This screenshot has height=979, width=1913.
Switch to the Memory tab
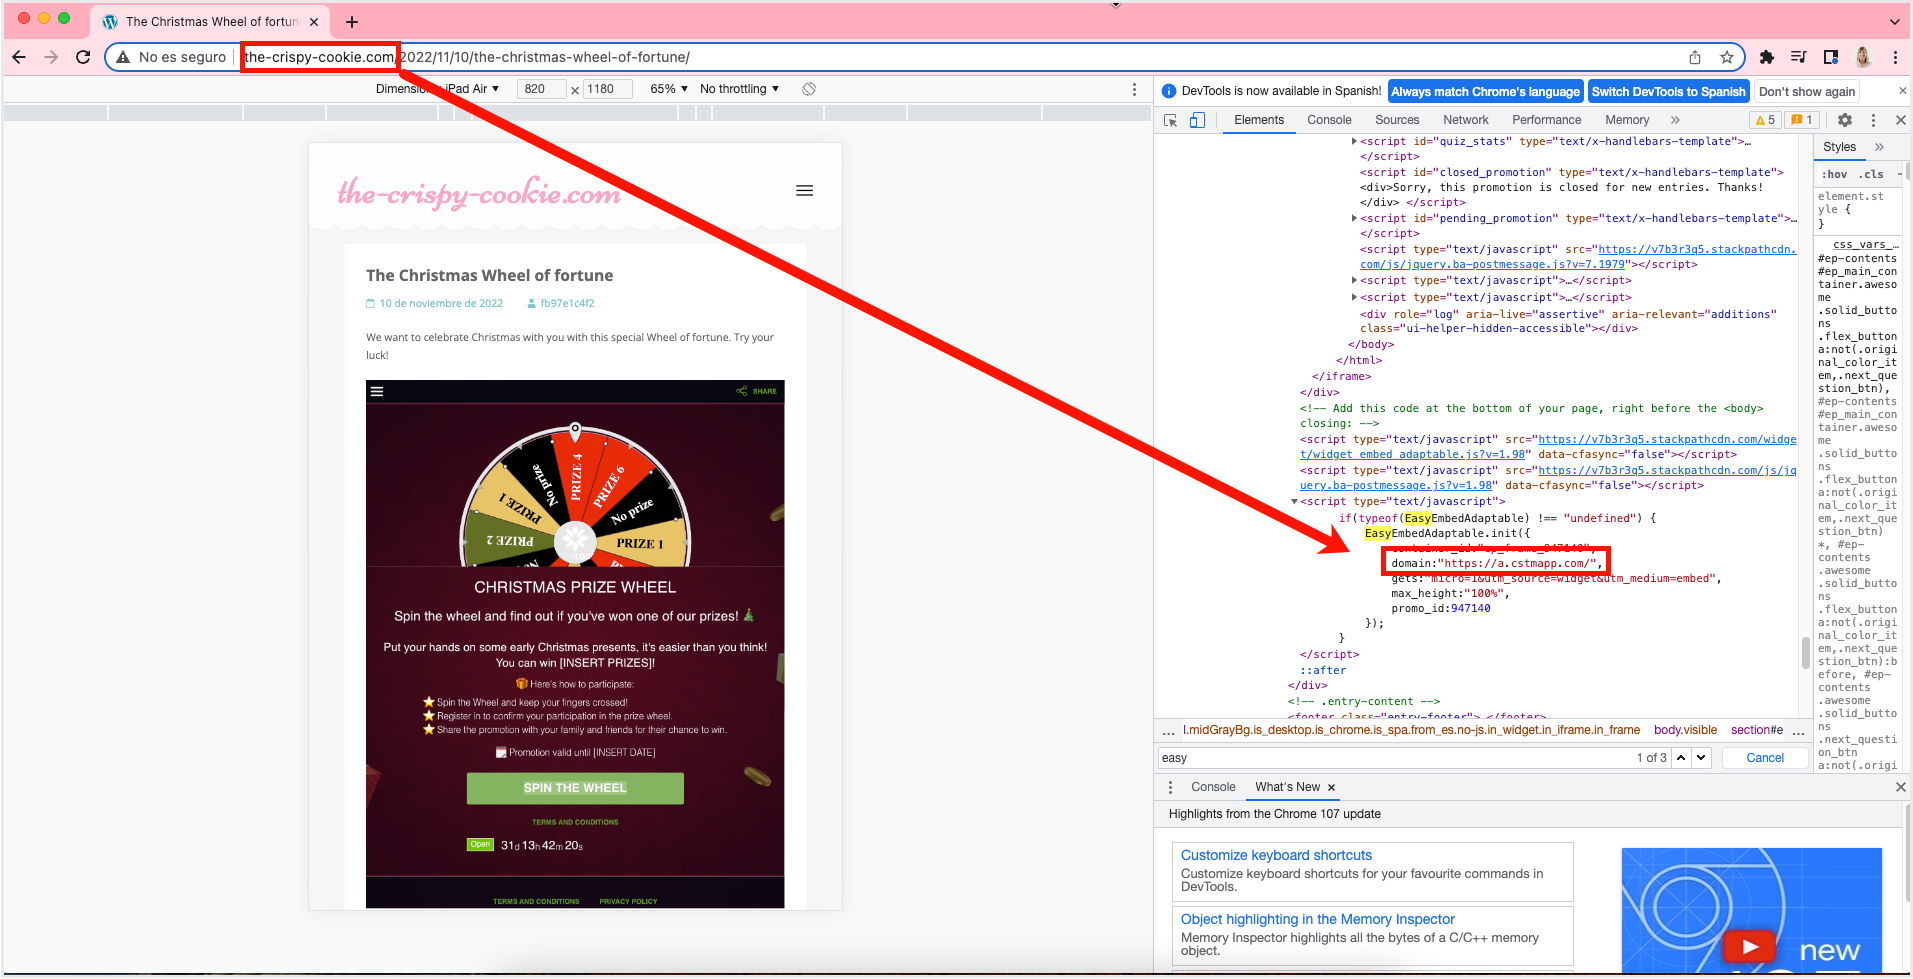pyautogui.click(x=1627, y=120)
